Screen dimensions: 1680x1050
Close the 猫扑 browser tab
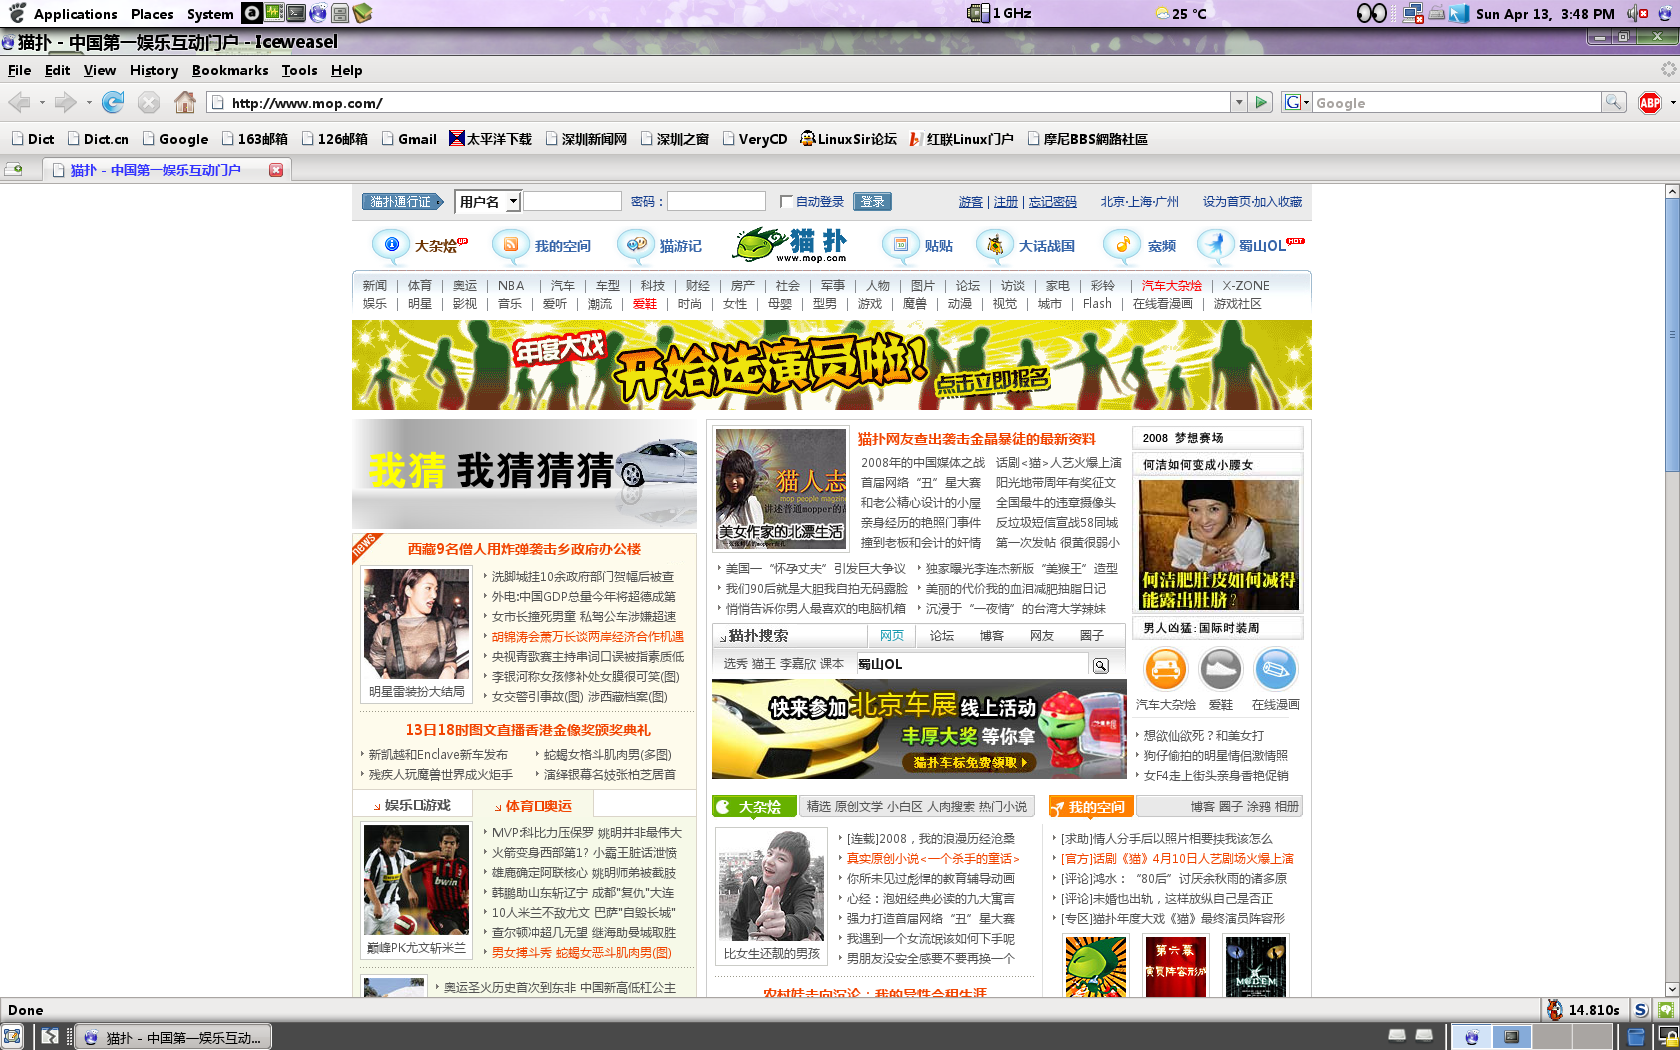(276, 170)
